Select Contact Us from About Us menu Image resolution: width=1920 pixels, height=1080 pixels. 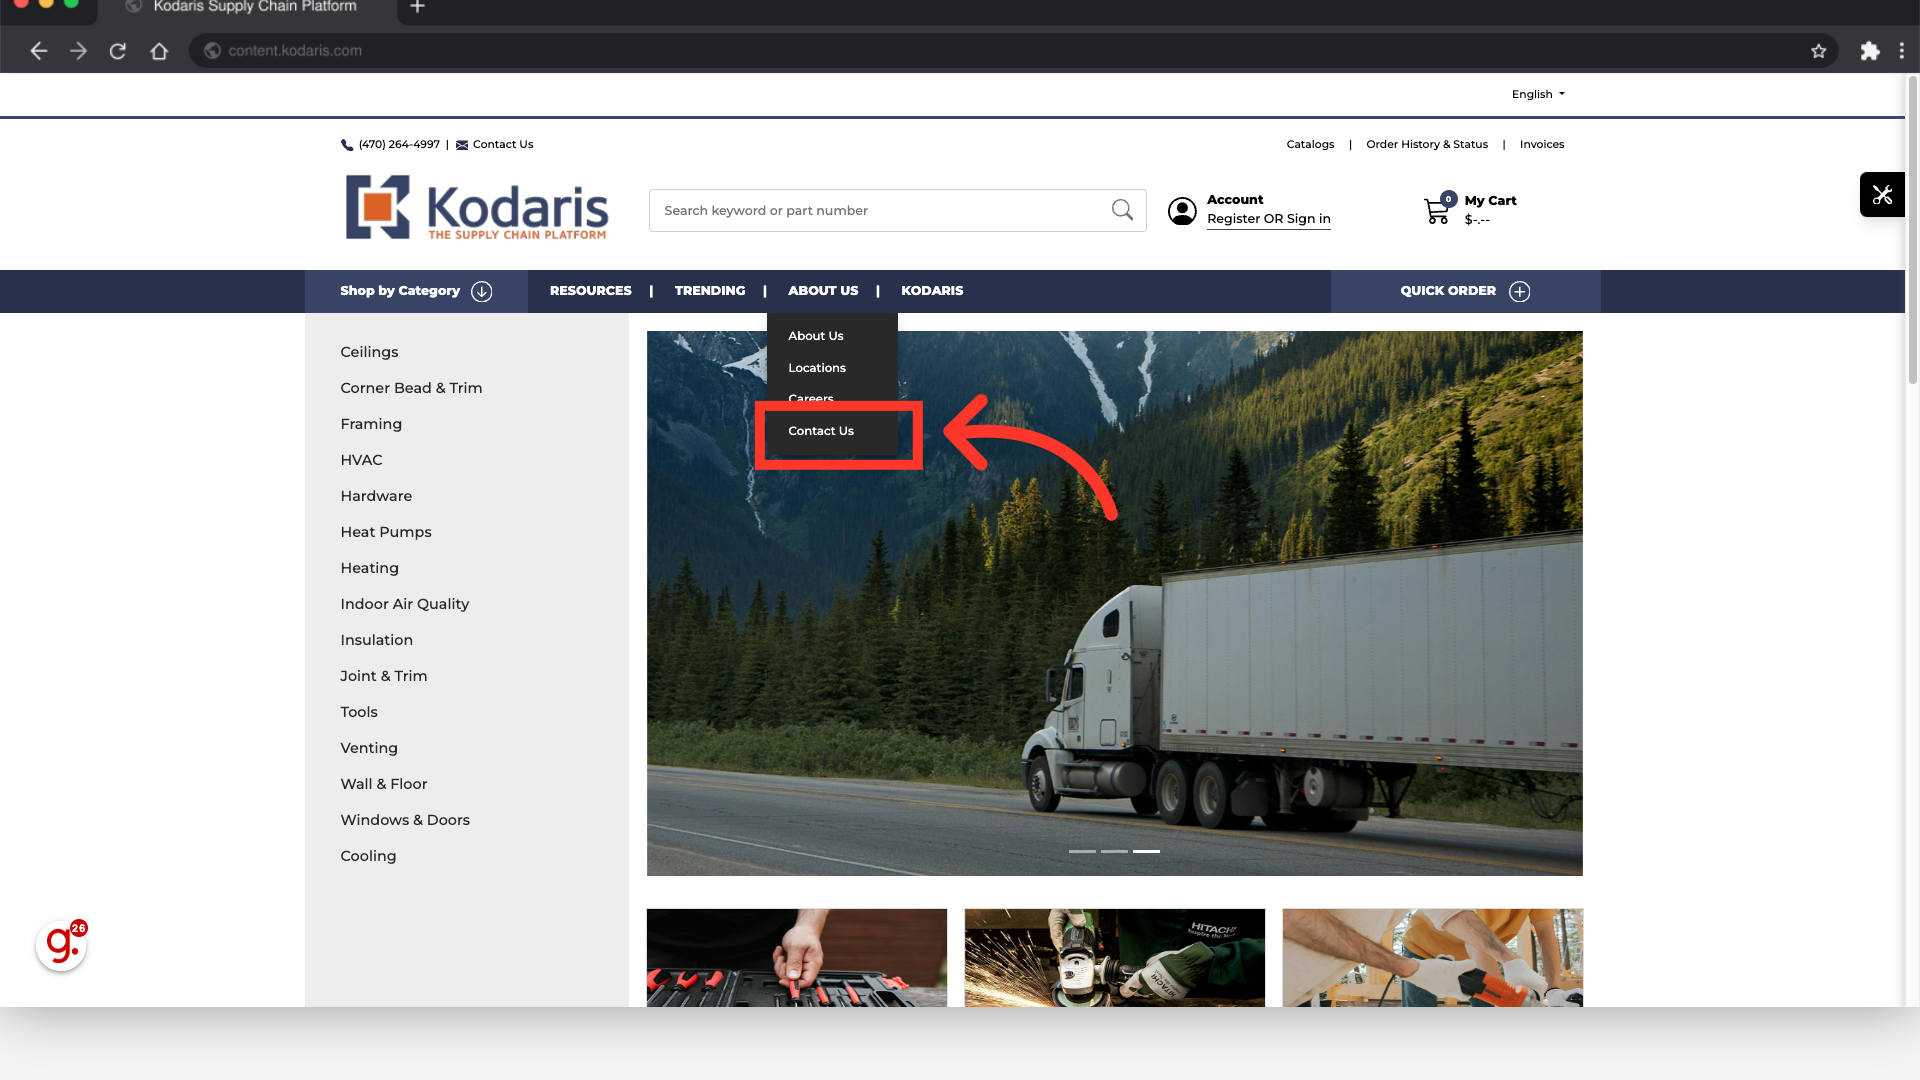click(821, 431)
